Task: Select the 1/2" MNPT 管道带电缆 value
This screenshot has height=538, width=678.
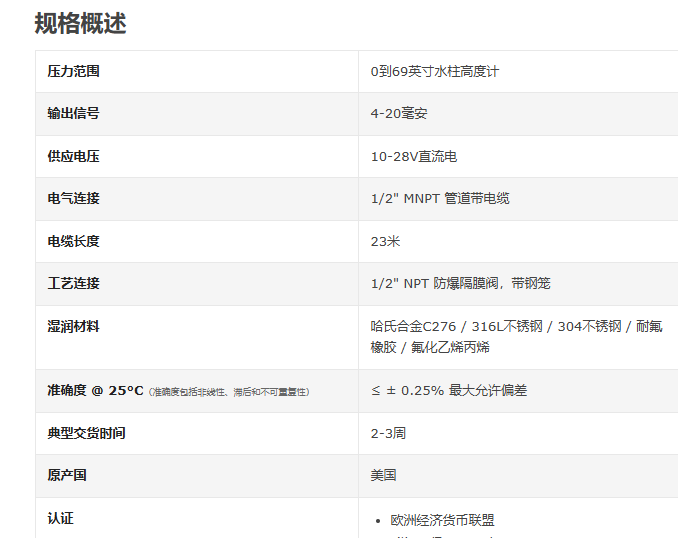Action: coord(439,199)
